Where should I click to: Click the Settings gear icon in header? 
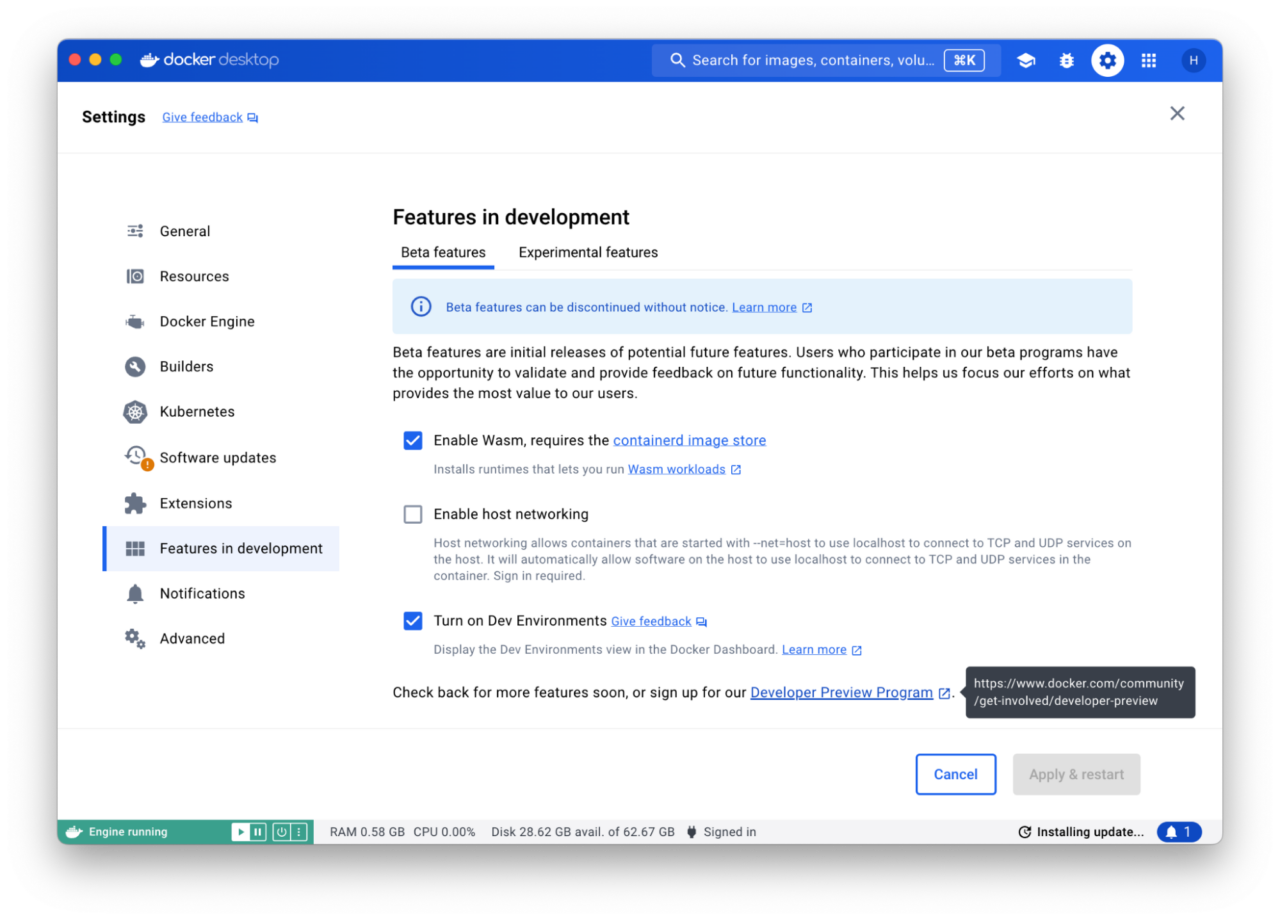point(1107,60)
